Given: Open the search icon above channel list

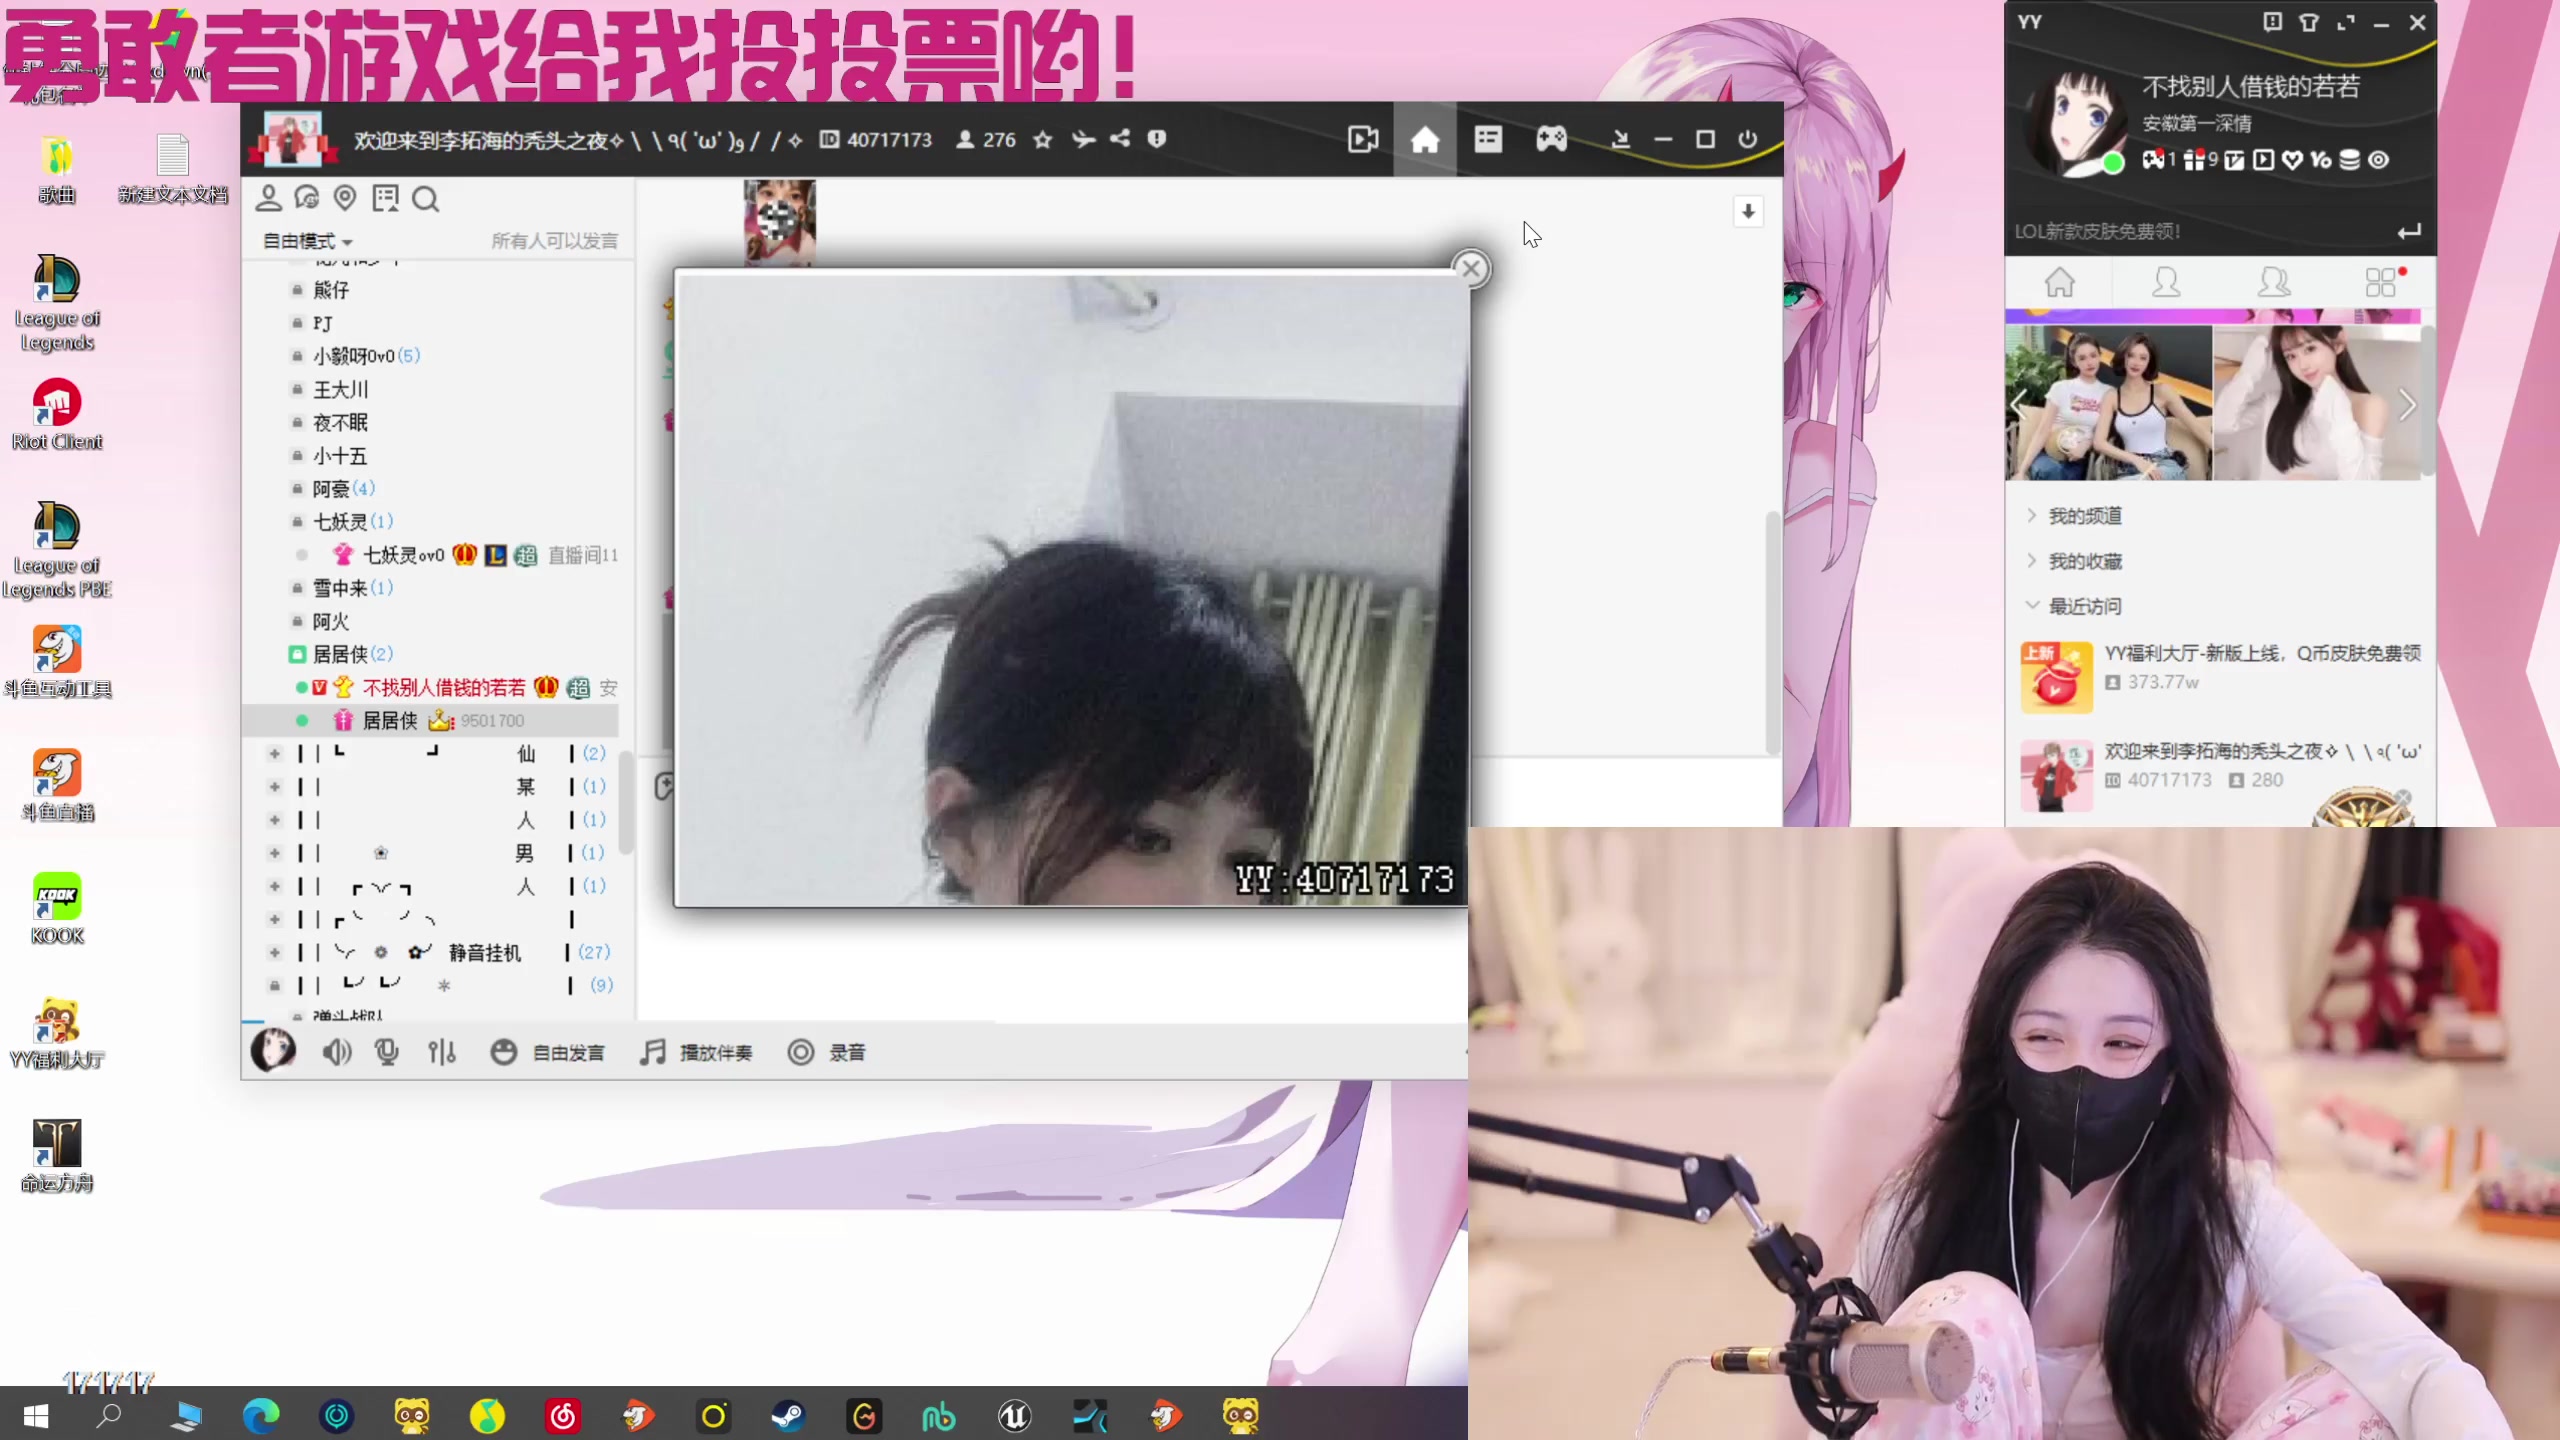Looking at the screenshot, I should (x=425, y=199).
